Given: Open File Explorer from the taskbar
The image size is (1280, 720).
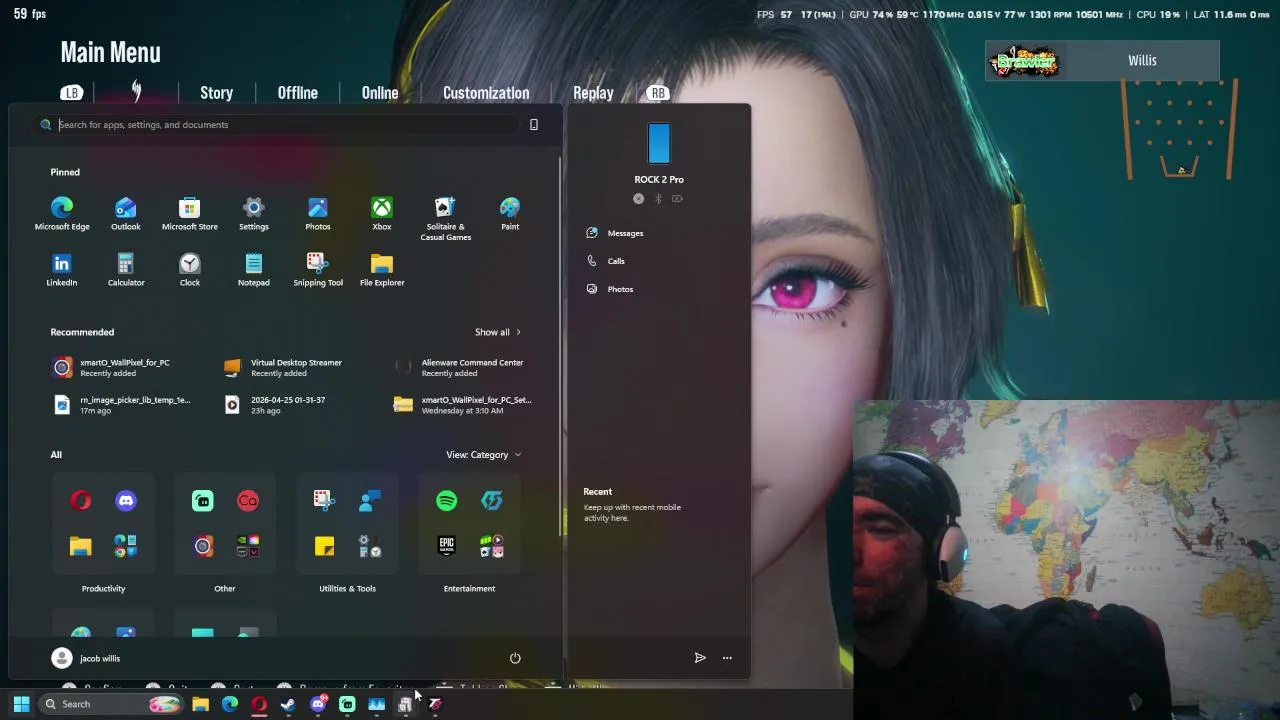Looking at the screenshot, I should pyautogui.click(x=201, y=704).
